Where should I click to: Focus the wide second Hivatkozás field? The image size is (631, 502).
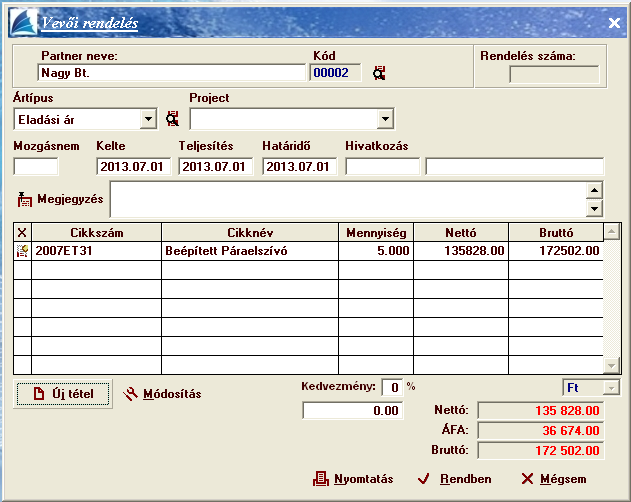(515, 166)
